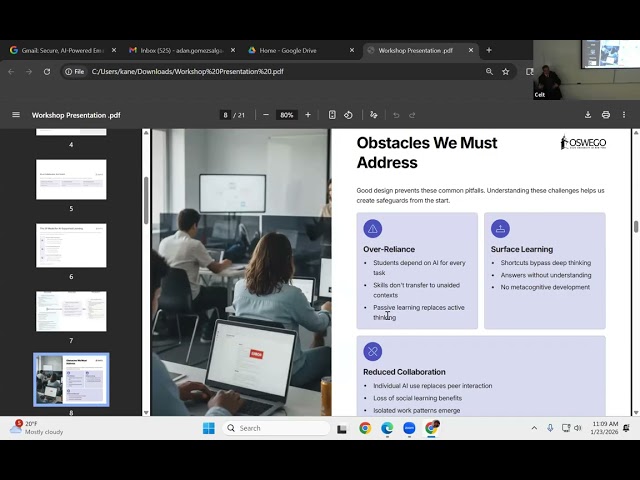Screen dimensions: 640x480
Task: Click the browser zoom magnifier icon
Action: tap(489, 71)
